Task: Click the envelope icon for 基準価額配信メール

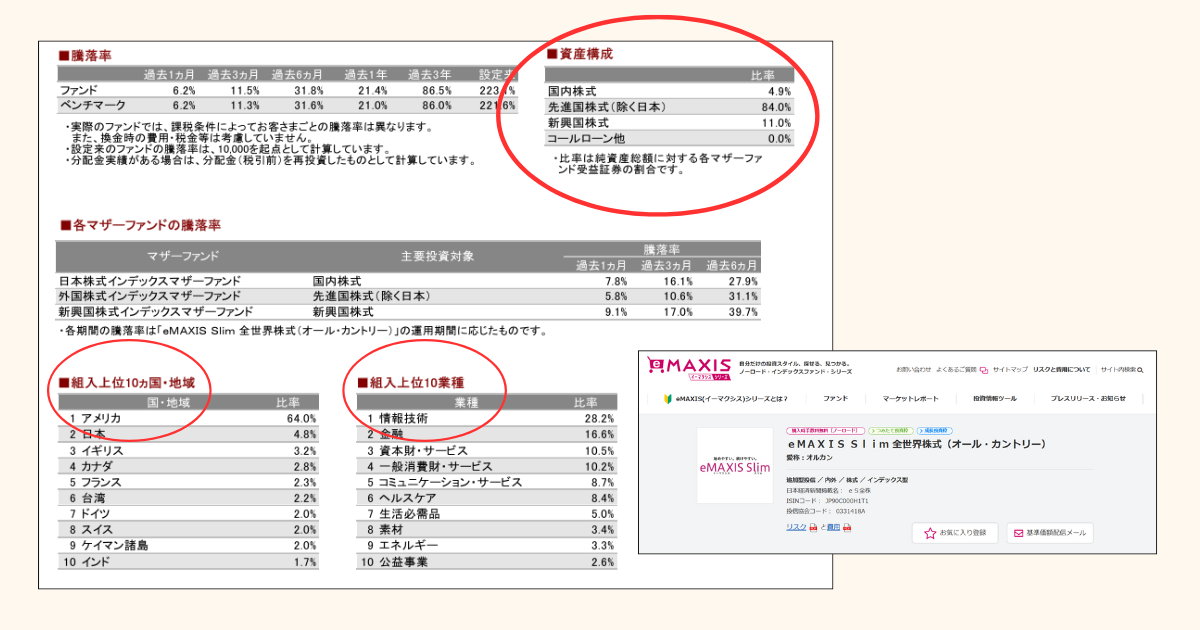Action: tap(1017, 533)
